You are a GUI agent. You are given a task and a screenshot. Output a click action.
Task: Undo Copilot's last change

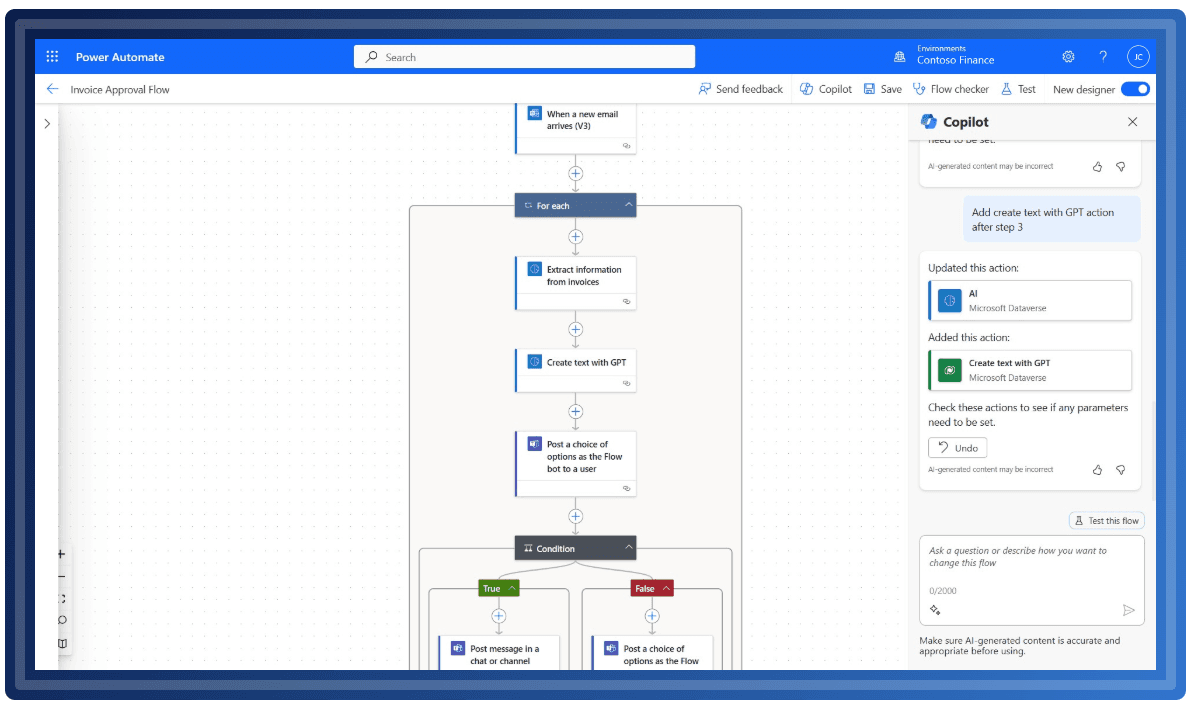(957, 448)
